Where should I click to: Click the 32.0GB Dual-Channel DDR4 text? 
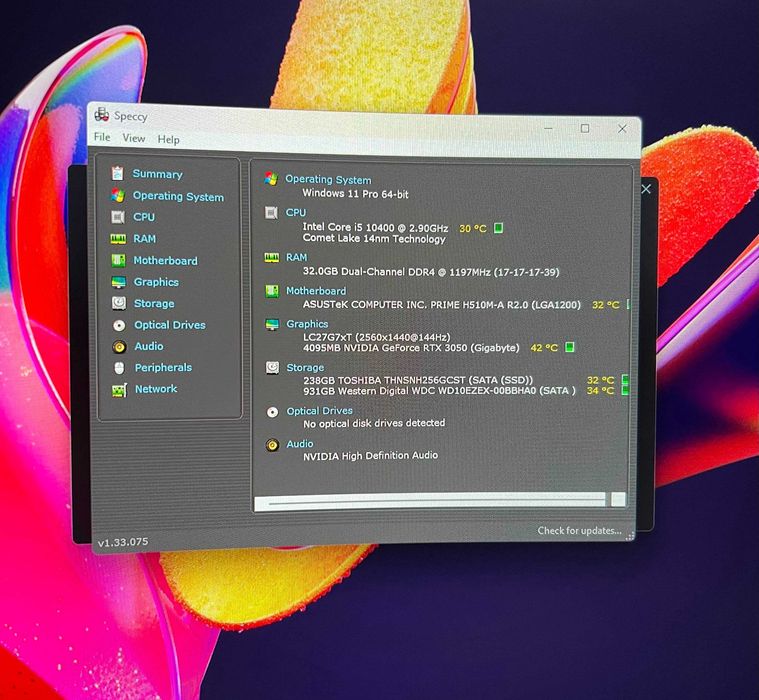coord(431,272)
